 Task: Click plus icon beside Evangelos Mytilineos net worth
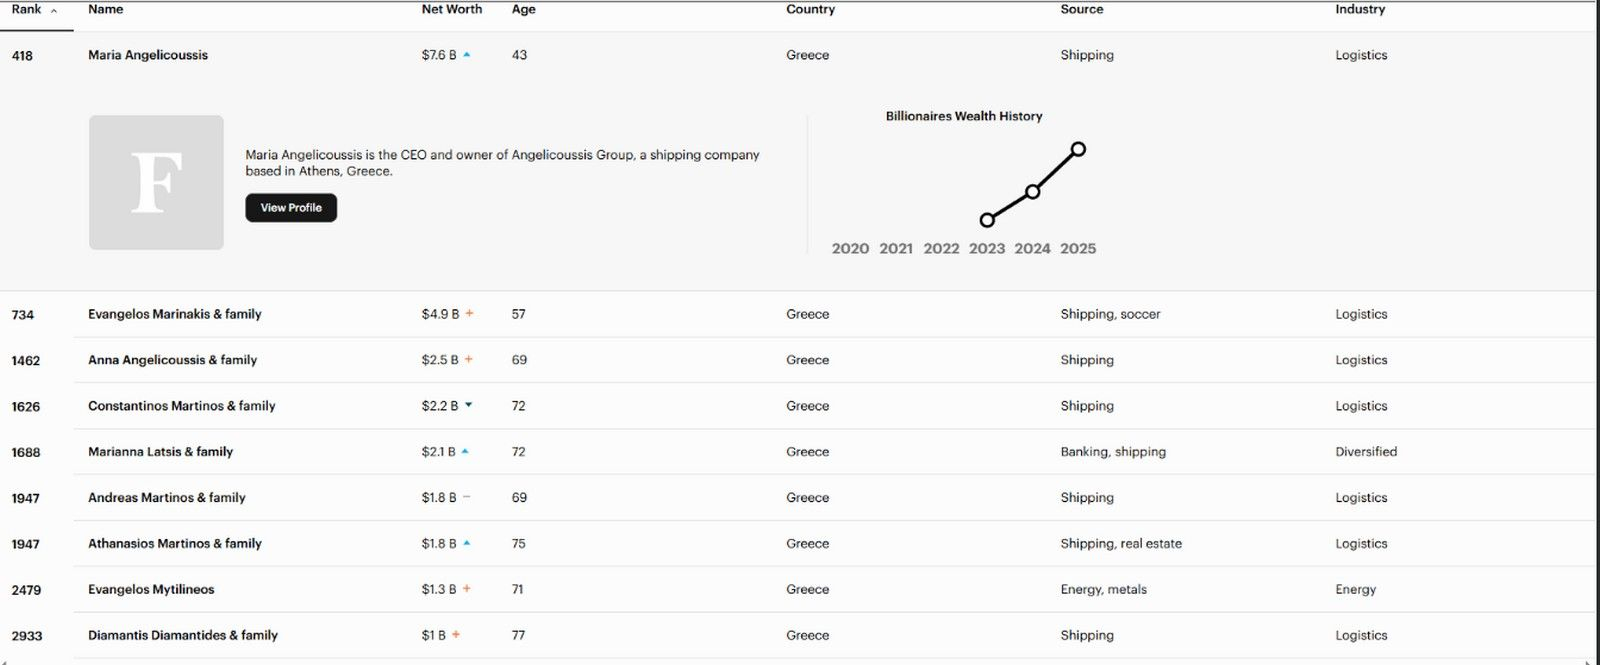click(466, 590)
